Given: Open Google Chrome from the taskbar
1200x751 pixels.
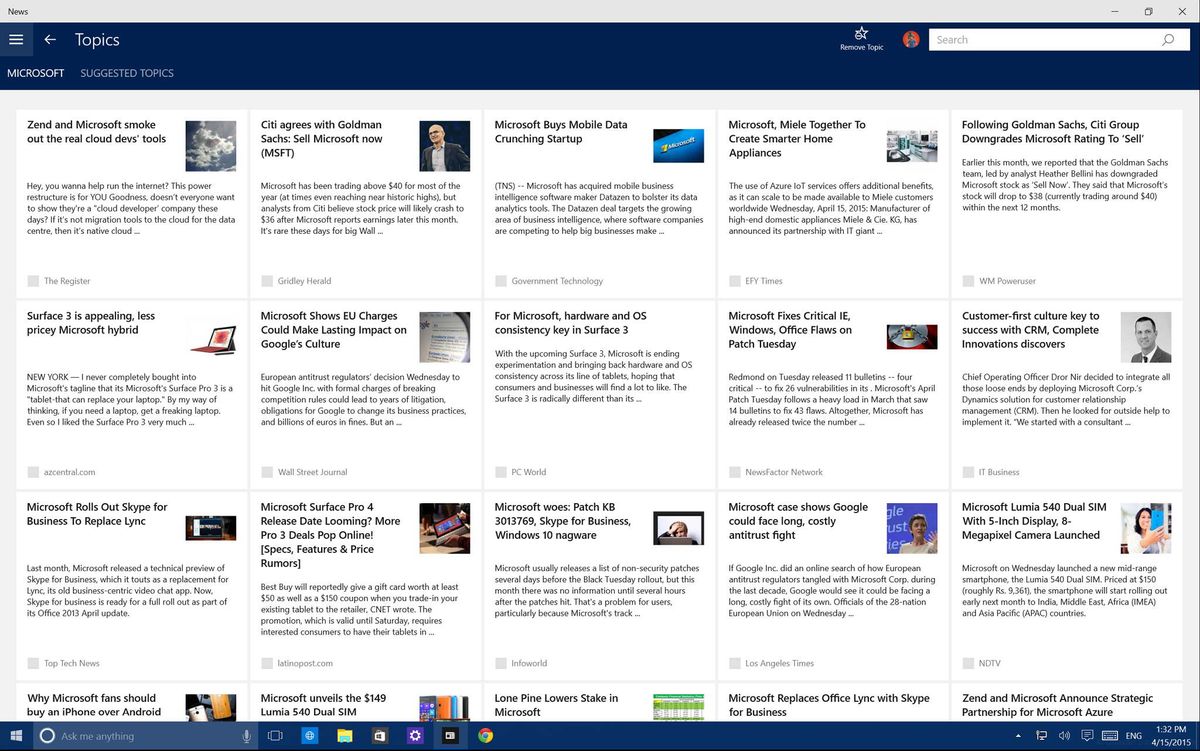Looking at the screenshot, I should [x=486, y=735].
